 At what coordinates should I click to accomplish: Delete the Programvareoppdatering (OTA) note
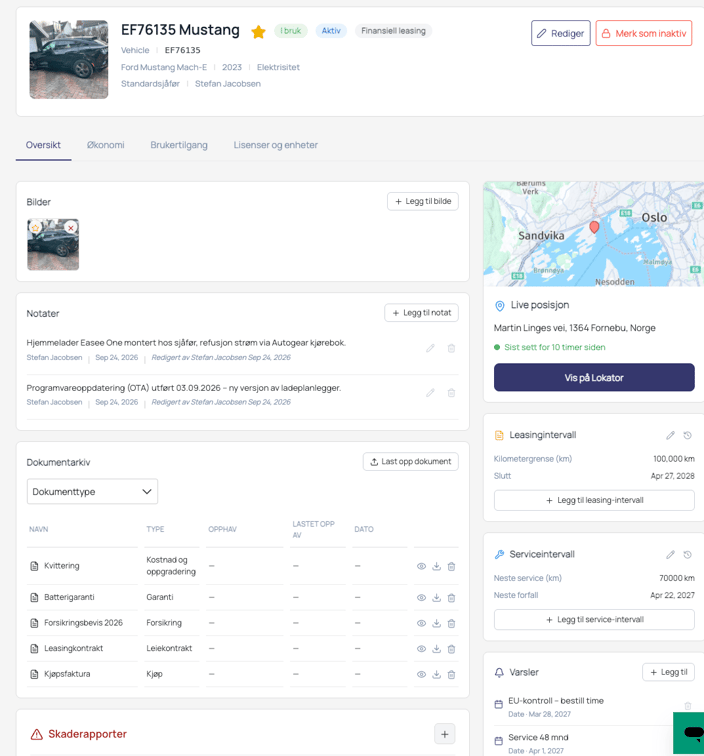click(451, 393)
